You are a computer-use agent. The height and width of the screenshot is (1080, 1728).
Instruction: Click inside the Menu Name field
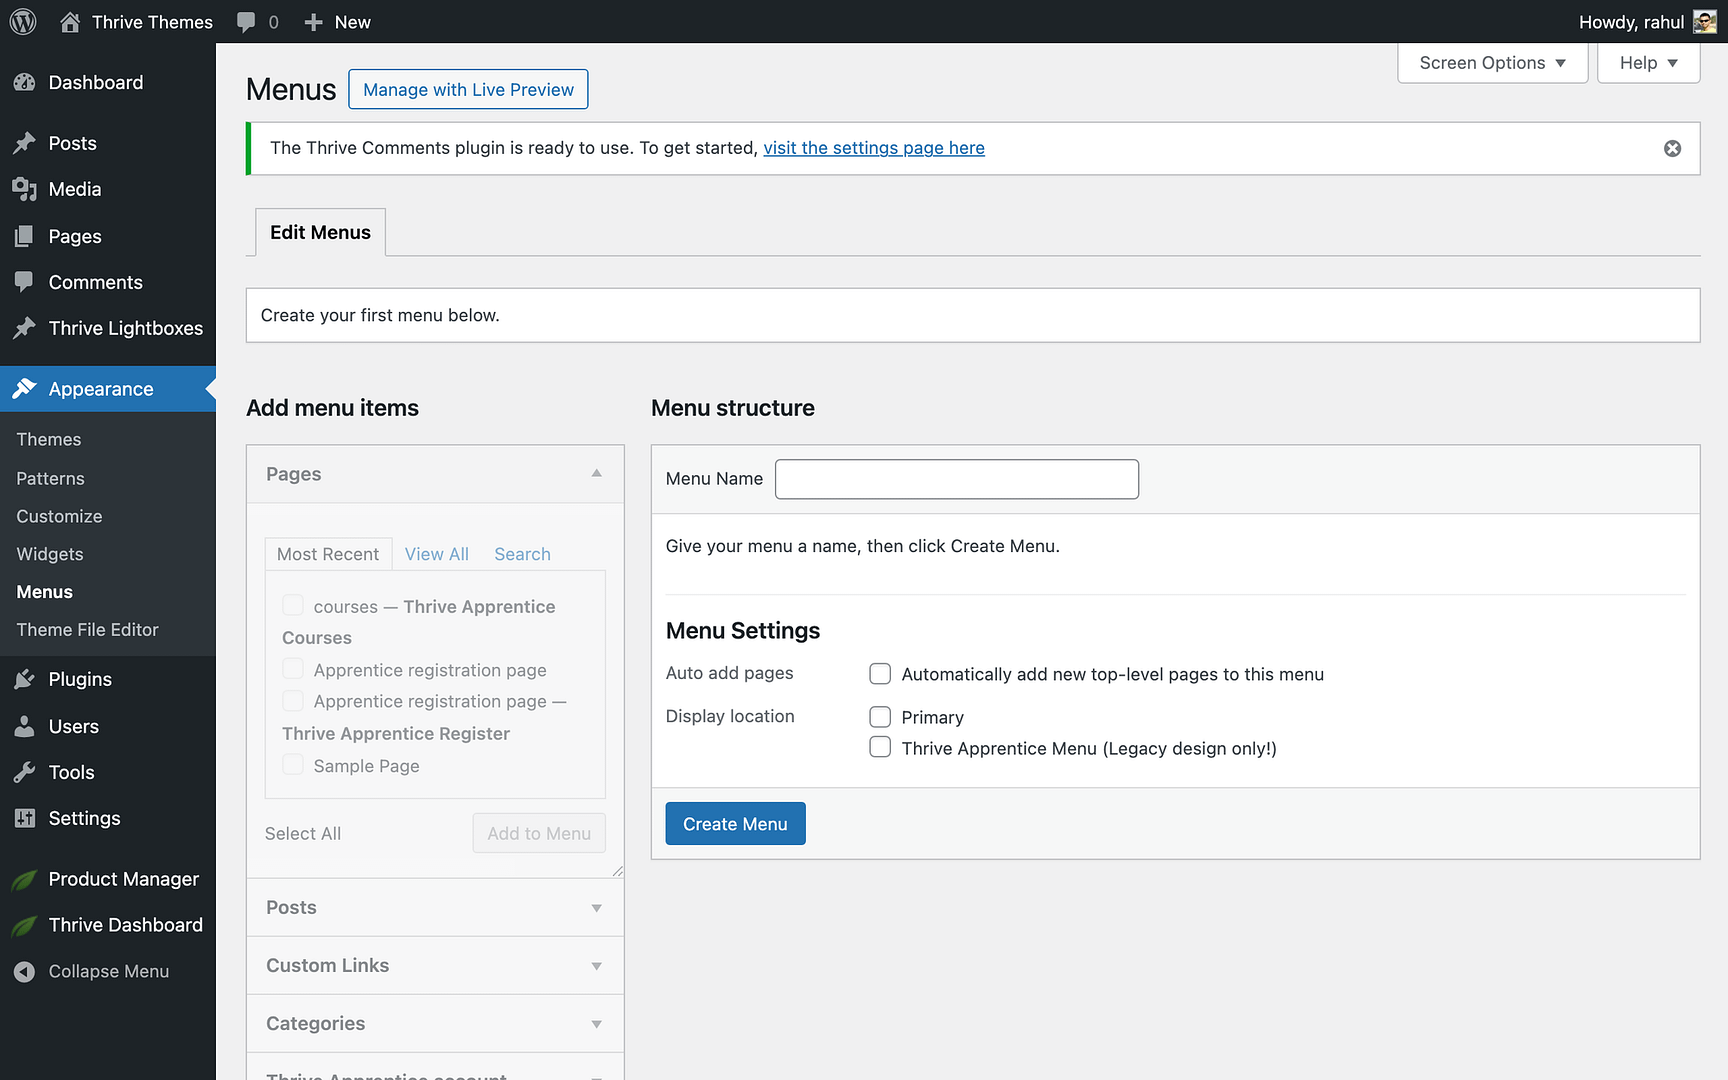tap(956, 479)
